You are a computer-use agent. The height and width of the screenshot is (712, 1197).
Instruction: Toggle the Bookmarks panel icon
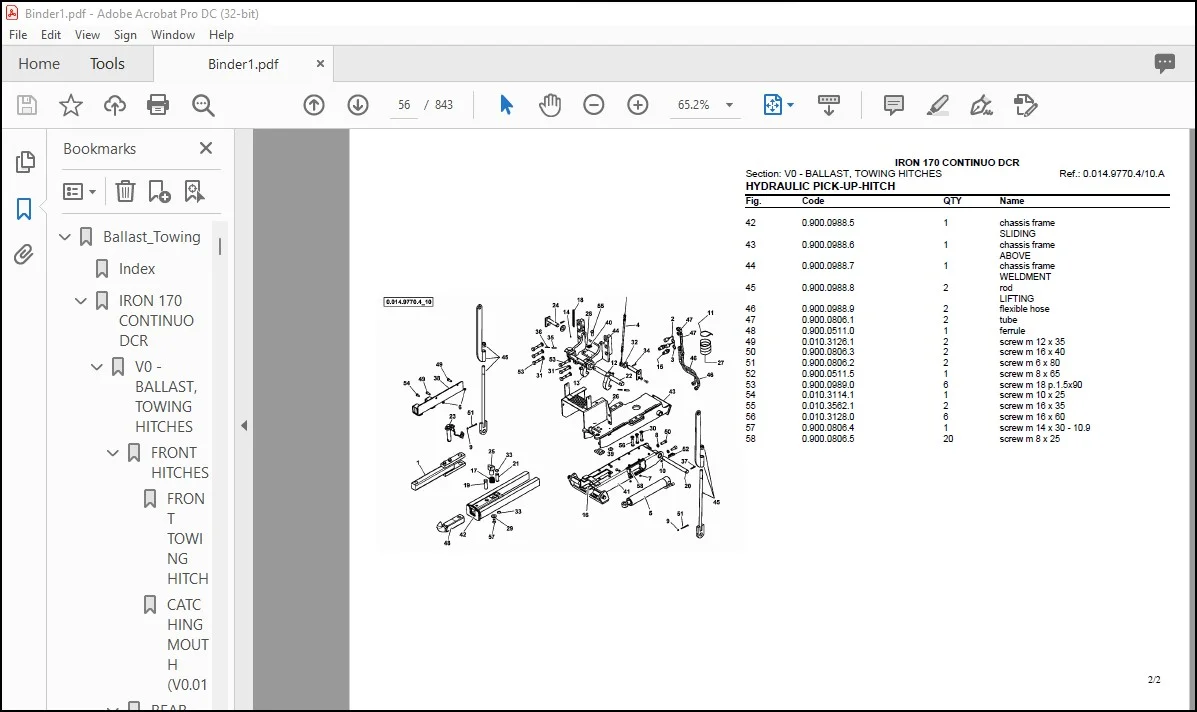(x=24, y=208)
